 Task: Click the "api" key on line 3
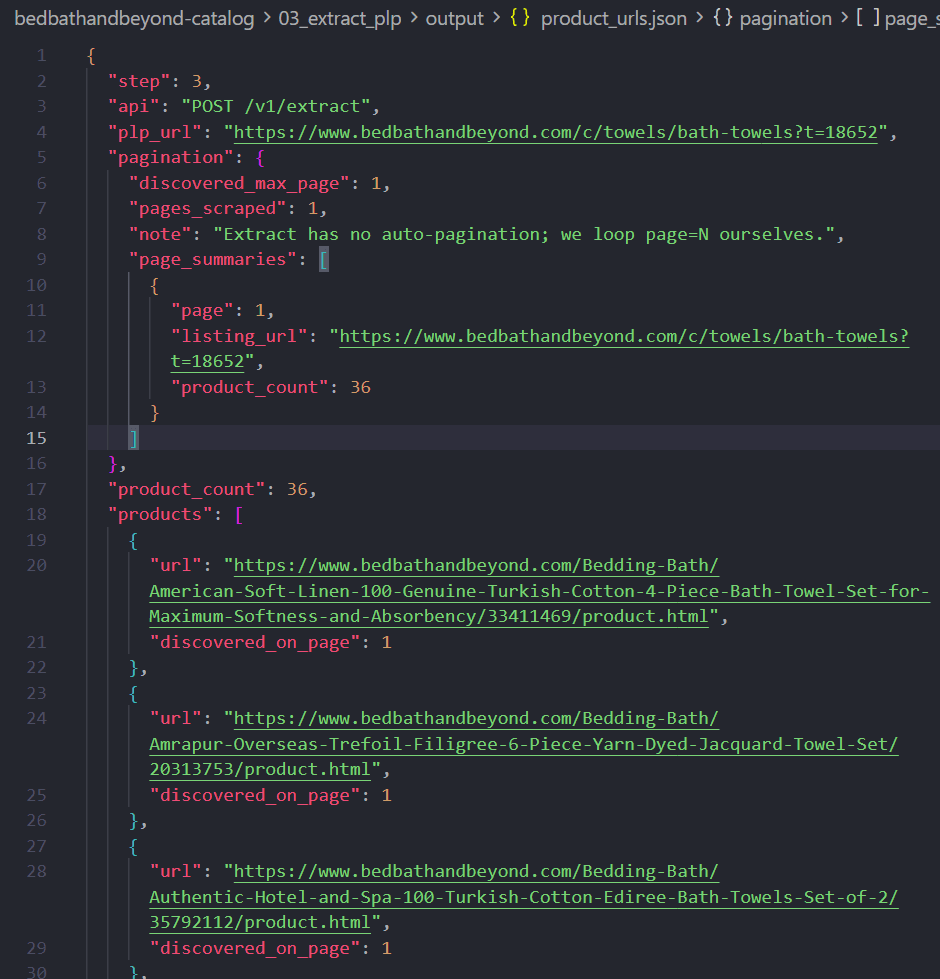pyautogui.click(x=134, y=107)
